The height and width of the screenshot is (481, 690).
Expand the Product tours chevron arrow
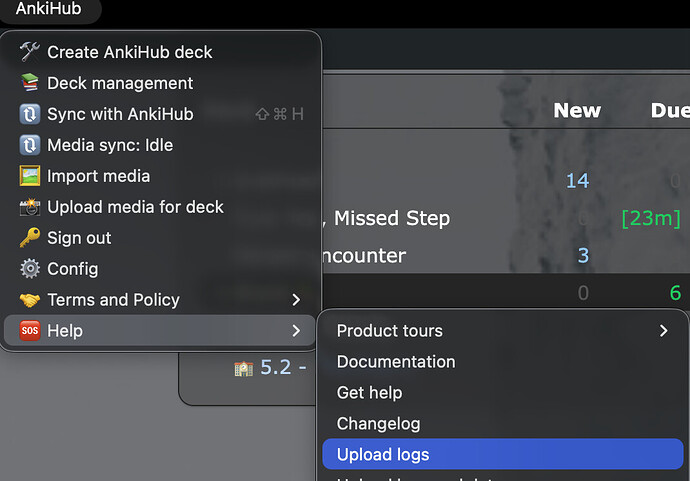pos(664,330)
